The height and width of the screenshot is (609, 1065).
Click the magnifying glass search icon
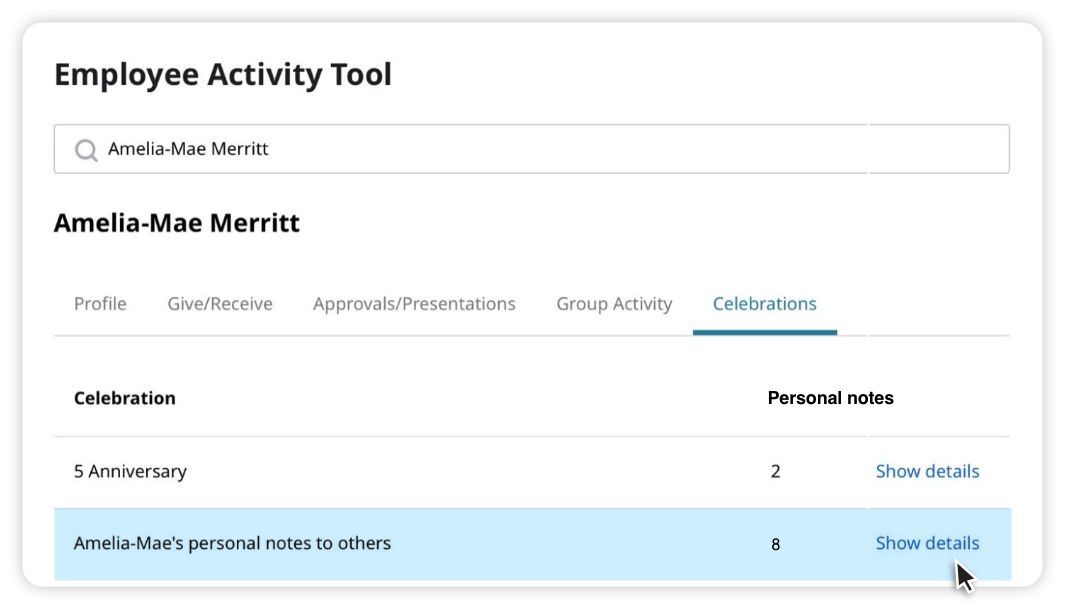[x=86, y=150]
